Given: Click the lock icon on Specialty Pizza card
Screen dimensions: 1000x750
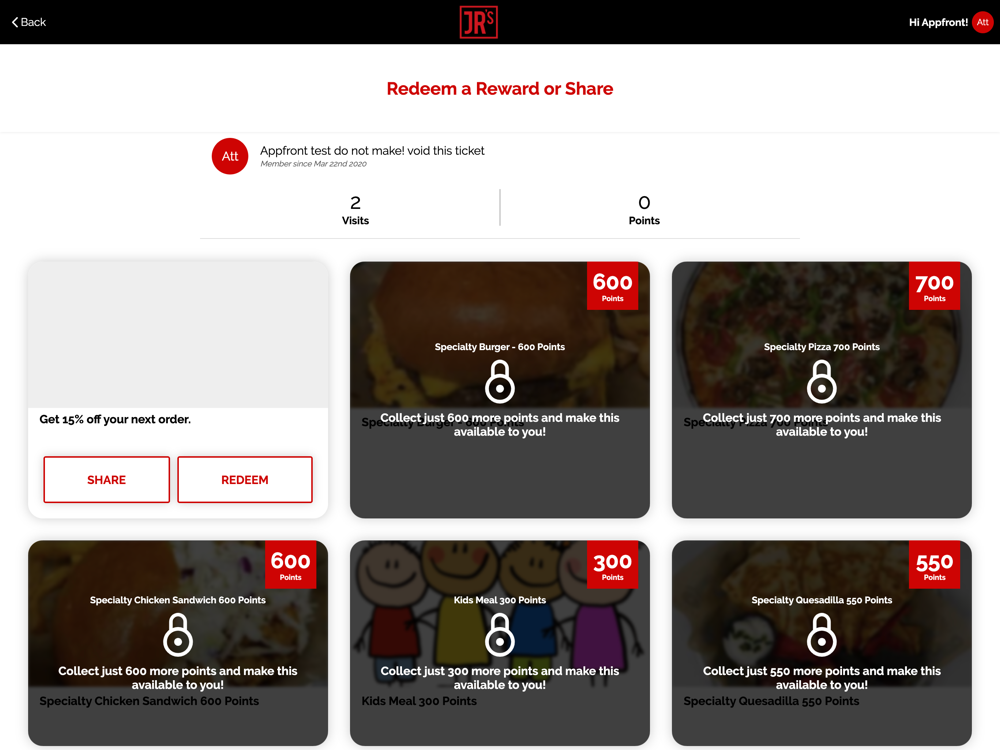Looking at the screenshot, I should click(x=821, y=381).
